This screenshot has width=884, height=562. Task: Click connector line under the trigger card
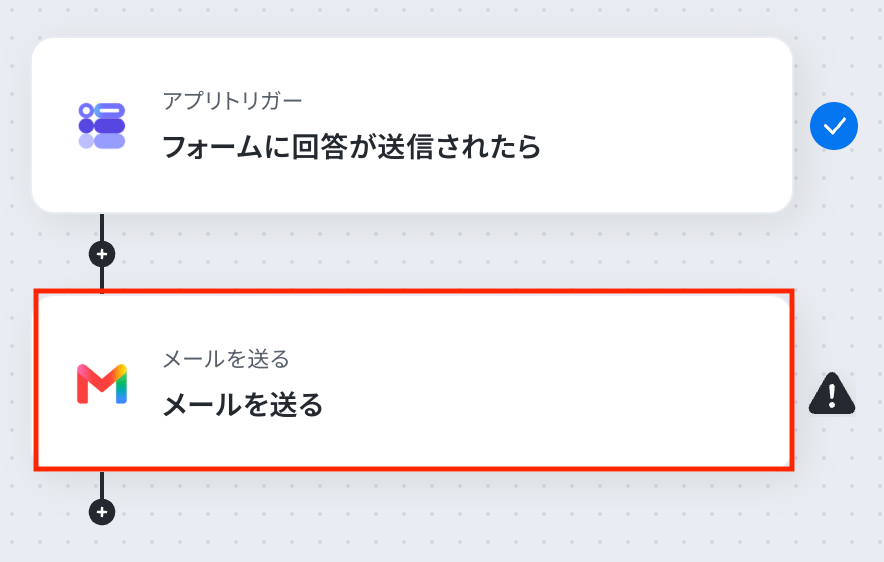[102, 227]
